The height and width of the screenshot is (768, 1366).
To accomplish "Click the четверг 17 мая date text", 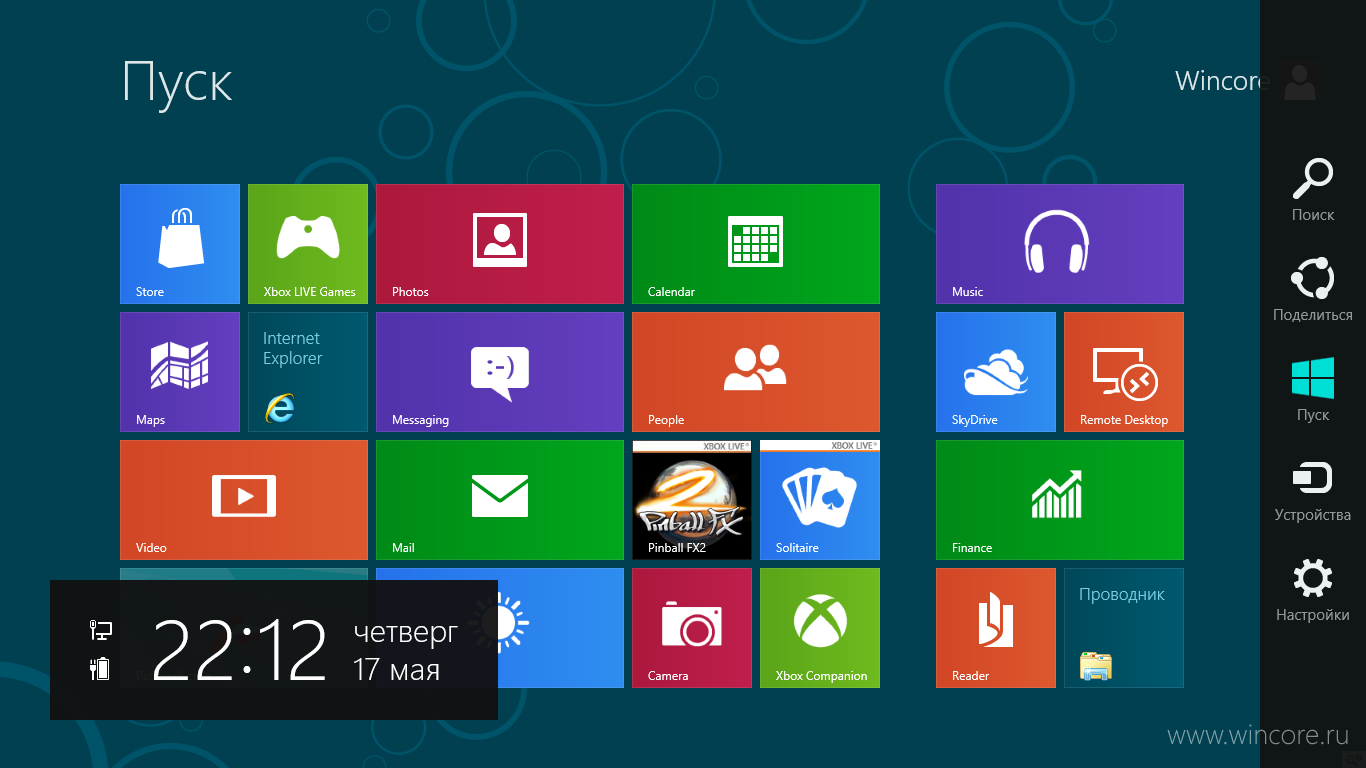I will (x=406, y=650).
